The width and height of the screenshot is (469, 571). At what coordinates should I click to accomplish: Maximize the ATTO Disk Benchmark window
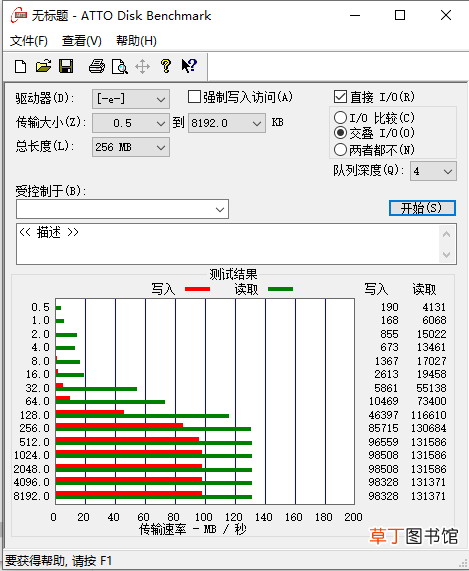tap(400, 16)
